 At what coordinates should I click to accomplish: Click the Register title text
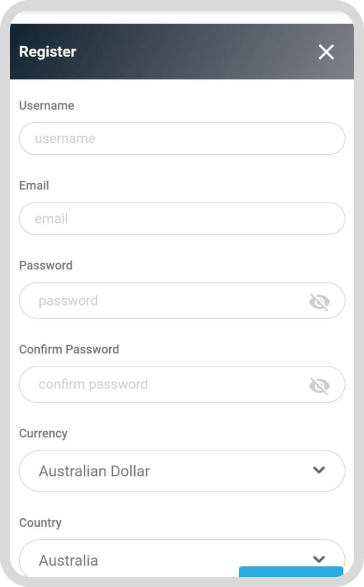click(48, 52)
